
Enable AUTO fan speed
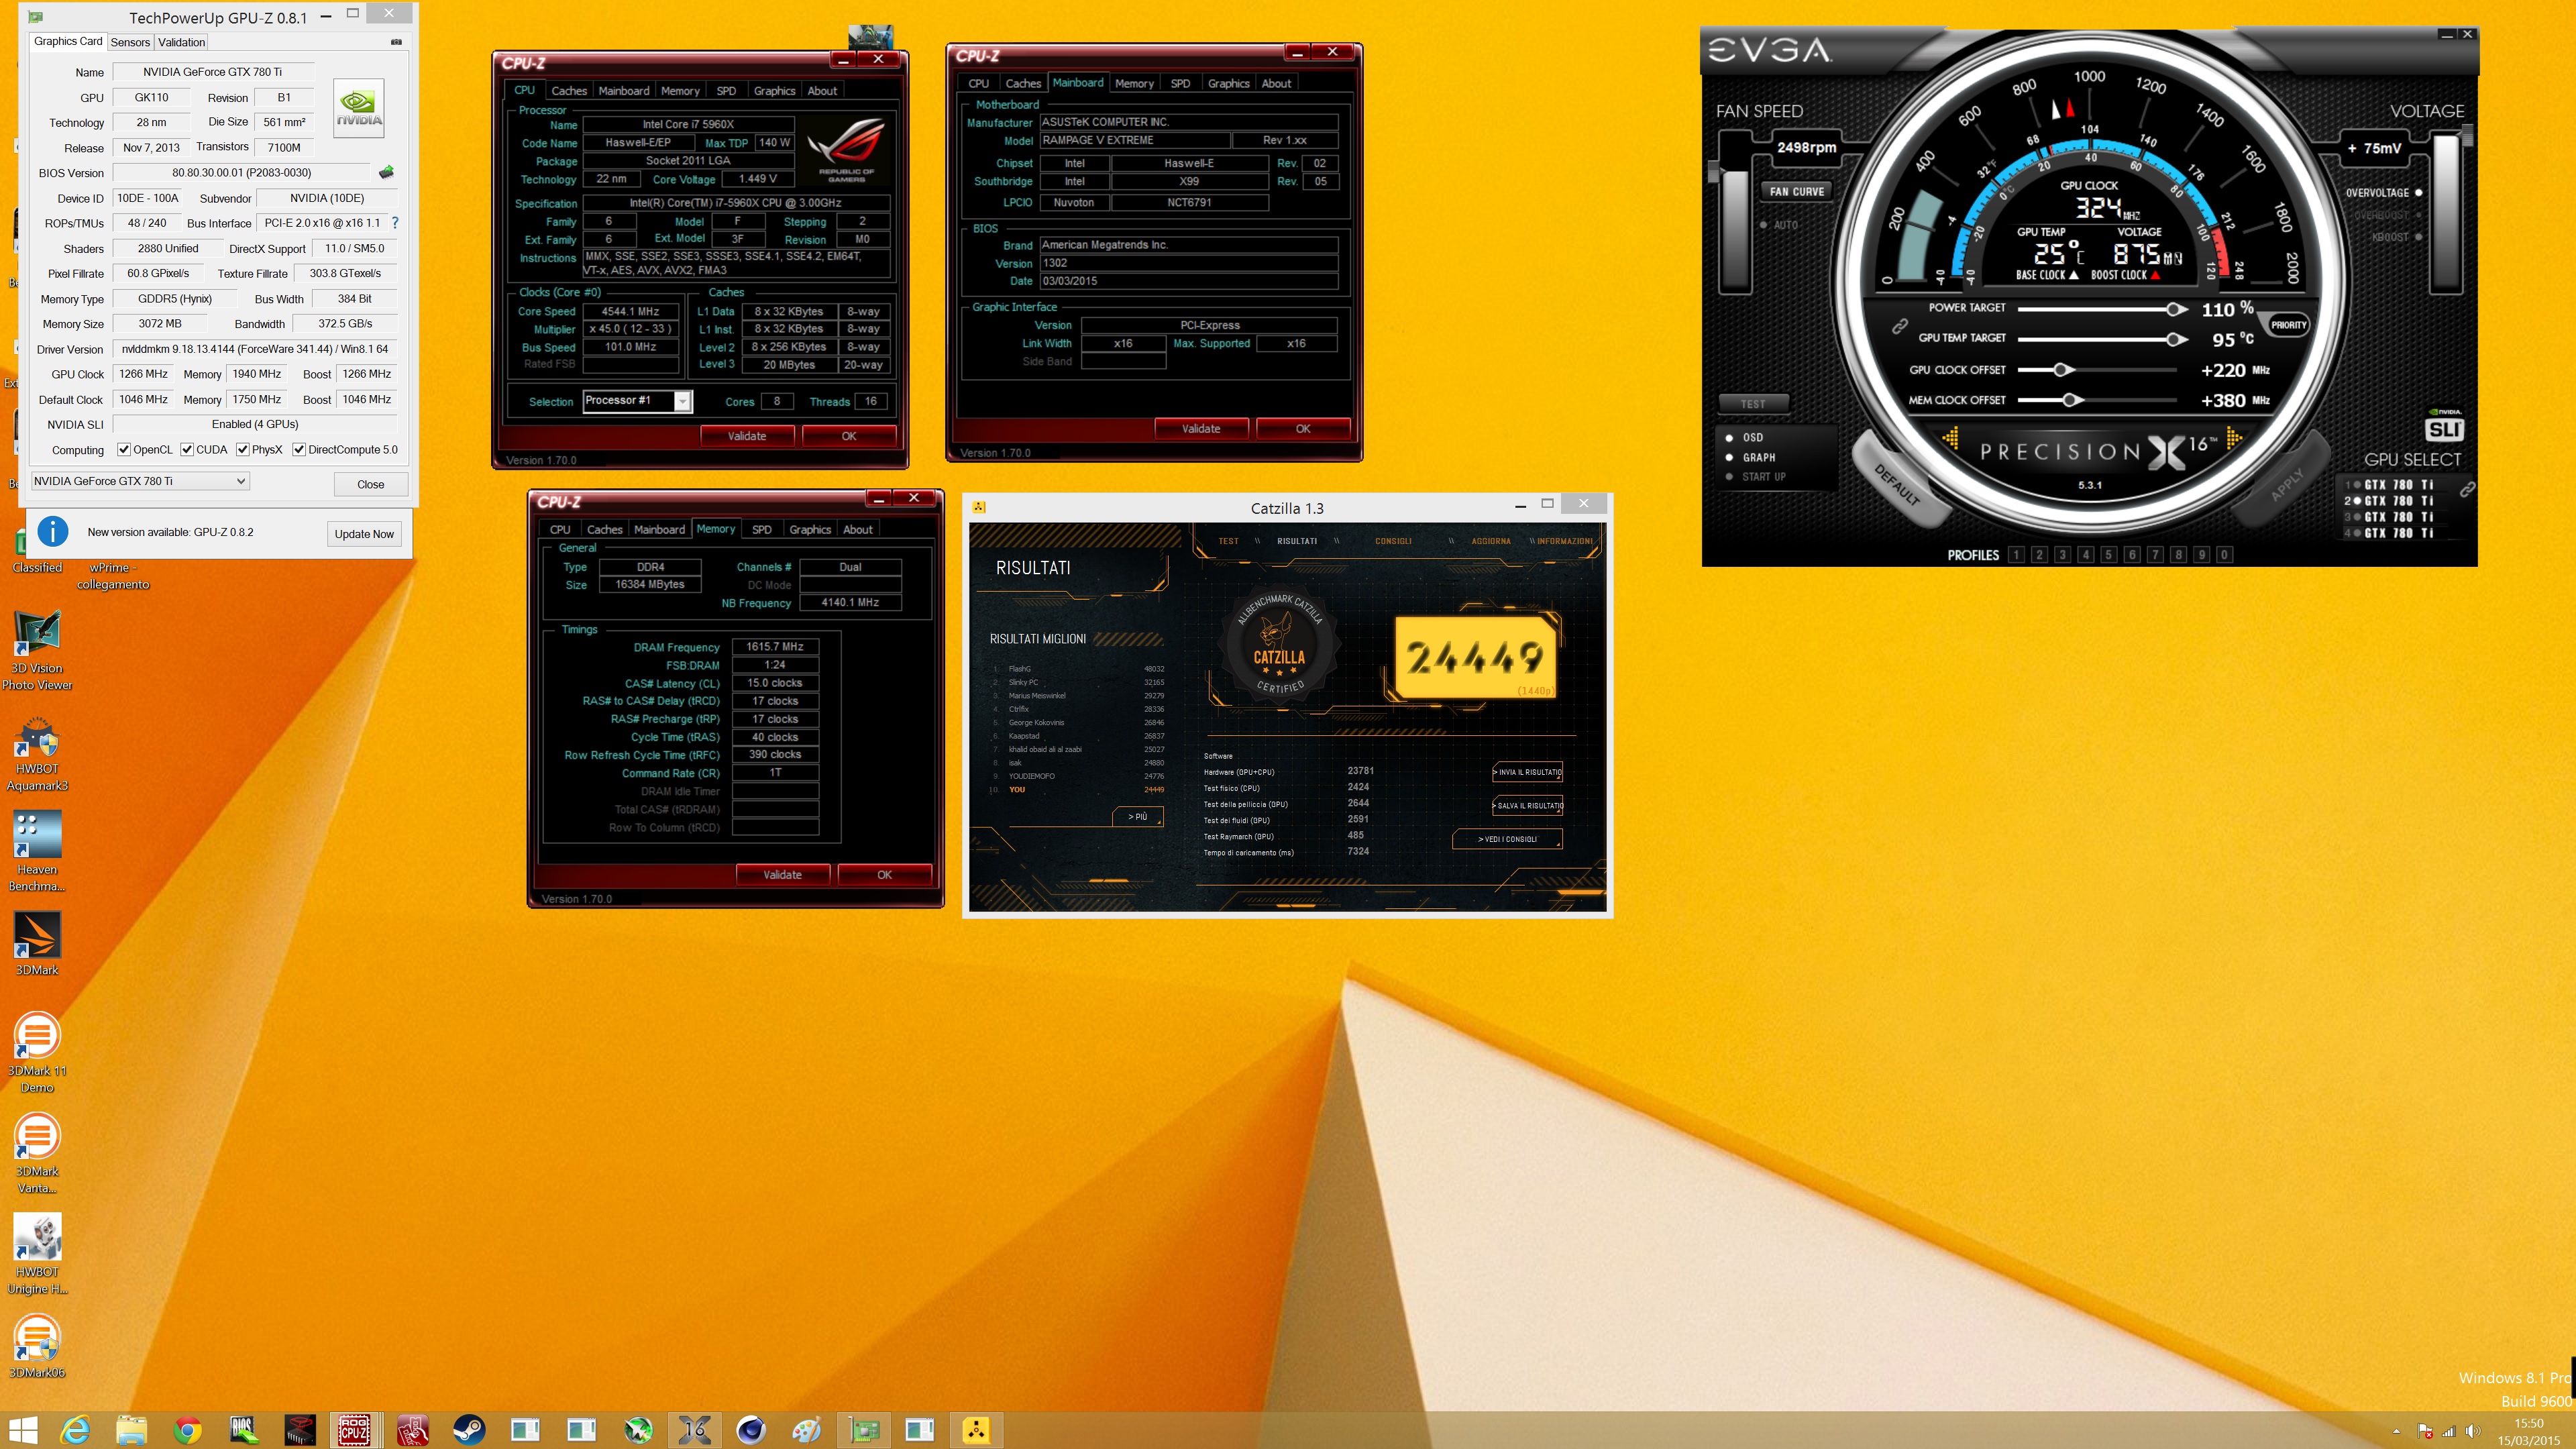(x=1778, y=225)
